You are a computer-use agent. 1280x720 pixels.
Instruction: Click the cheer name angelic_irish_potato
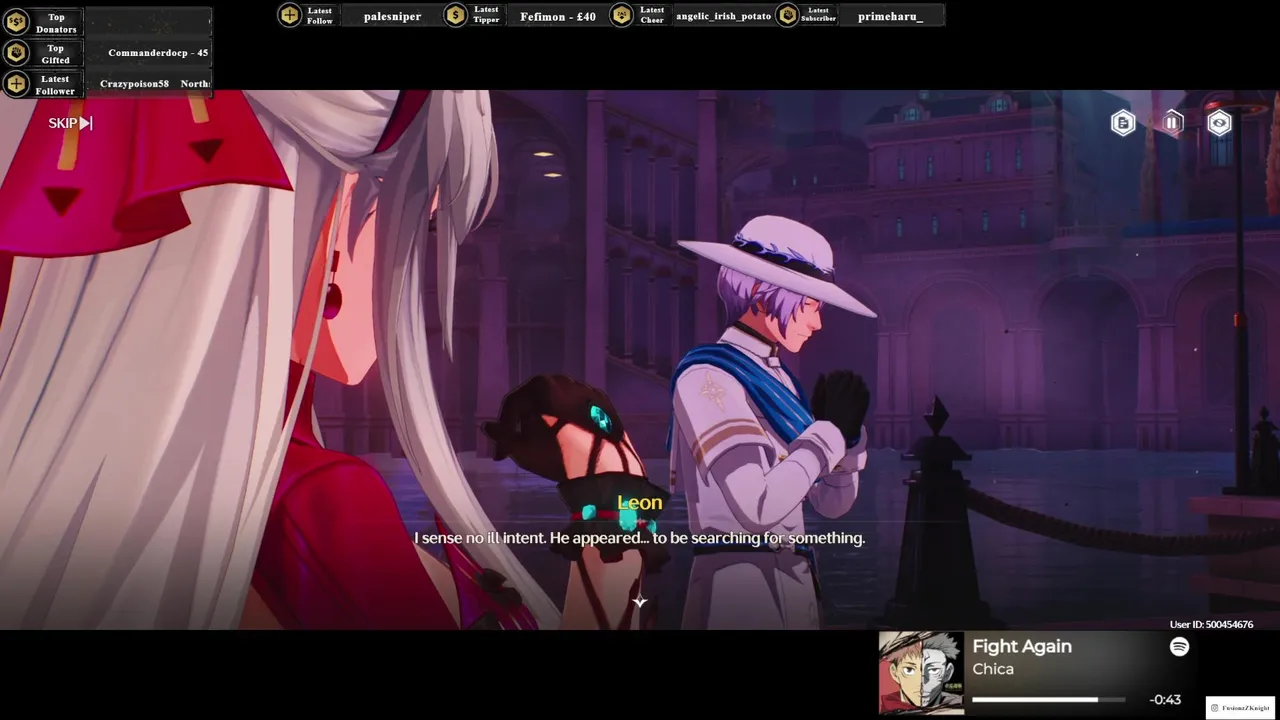point(723,16)
